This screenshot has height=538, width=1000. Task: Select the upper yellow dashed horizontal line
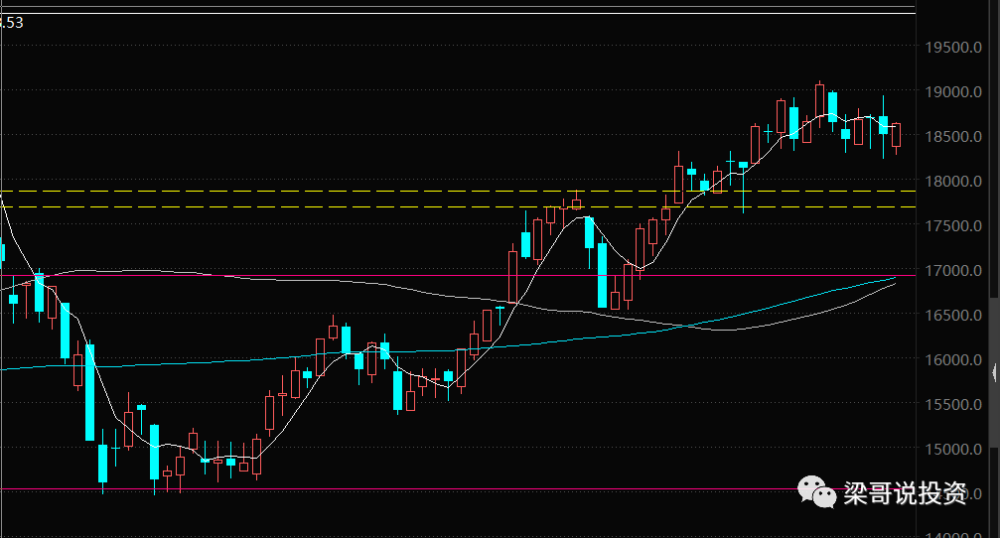point(458,191)
